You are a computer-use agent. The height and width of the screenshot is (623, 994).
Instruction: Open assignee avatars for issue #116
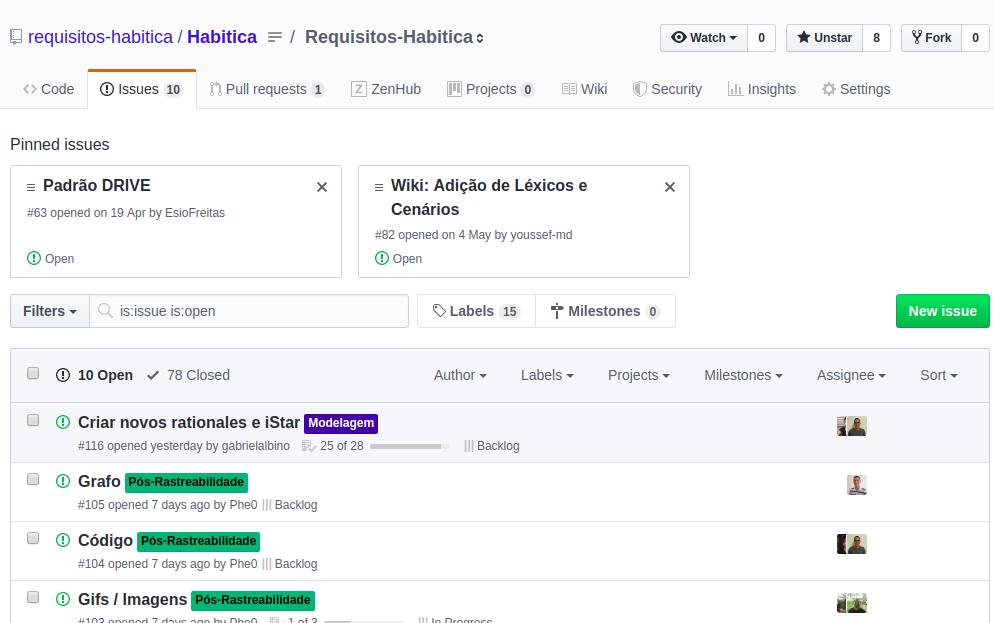(x=851, y=426)
